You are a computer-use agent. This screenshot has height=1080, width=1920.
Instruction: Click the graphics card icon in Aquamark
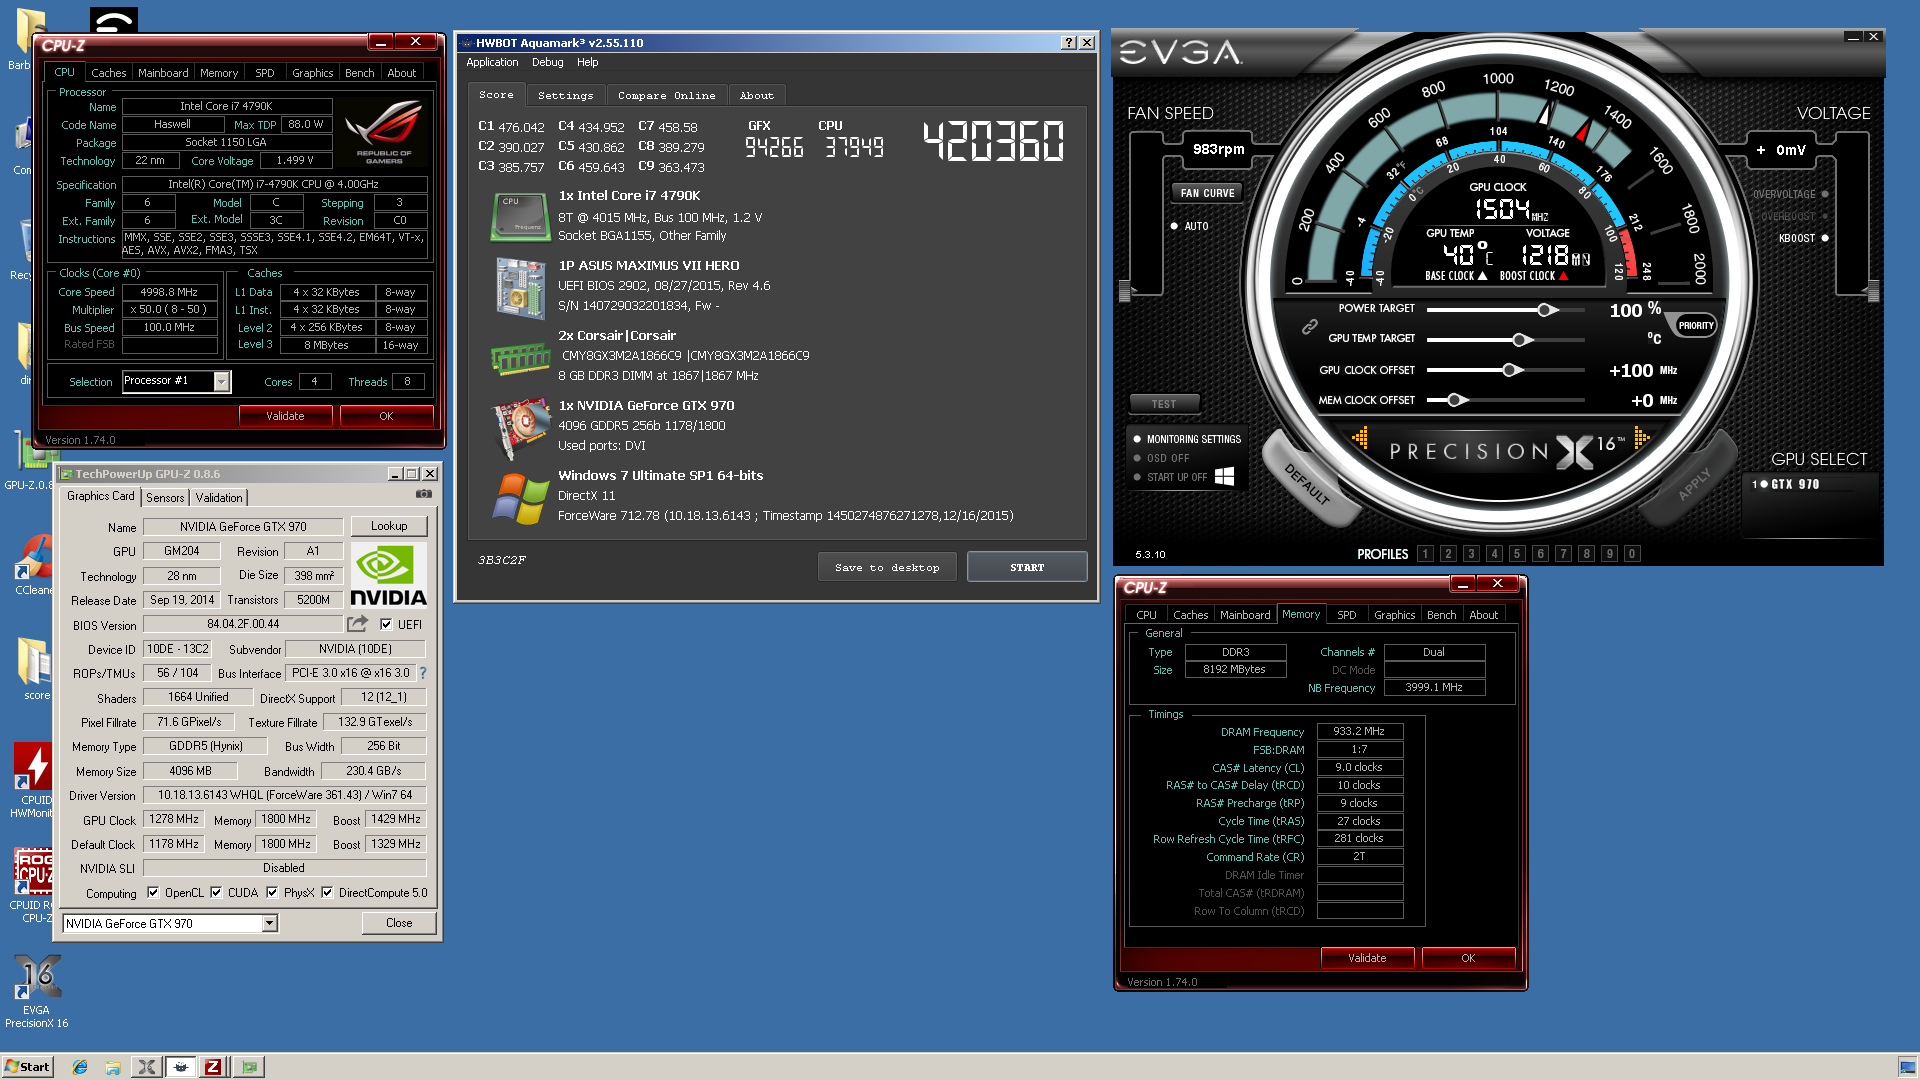point(521,428)
